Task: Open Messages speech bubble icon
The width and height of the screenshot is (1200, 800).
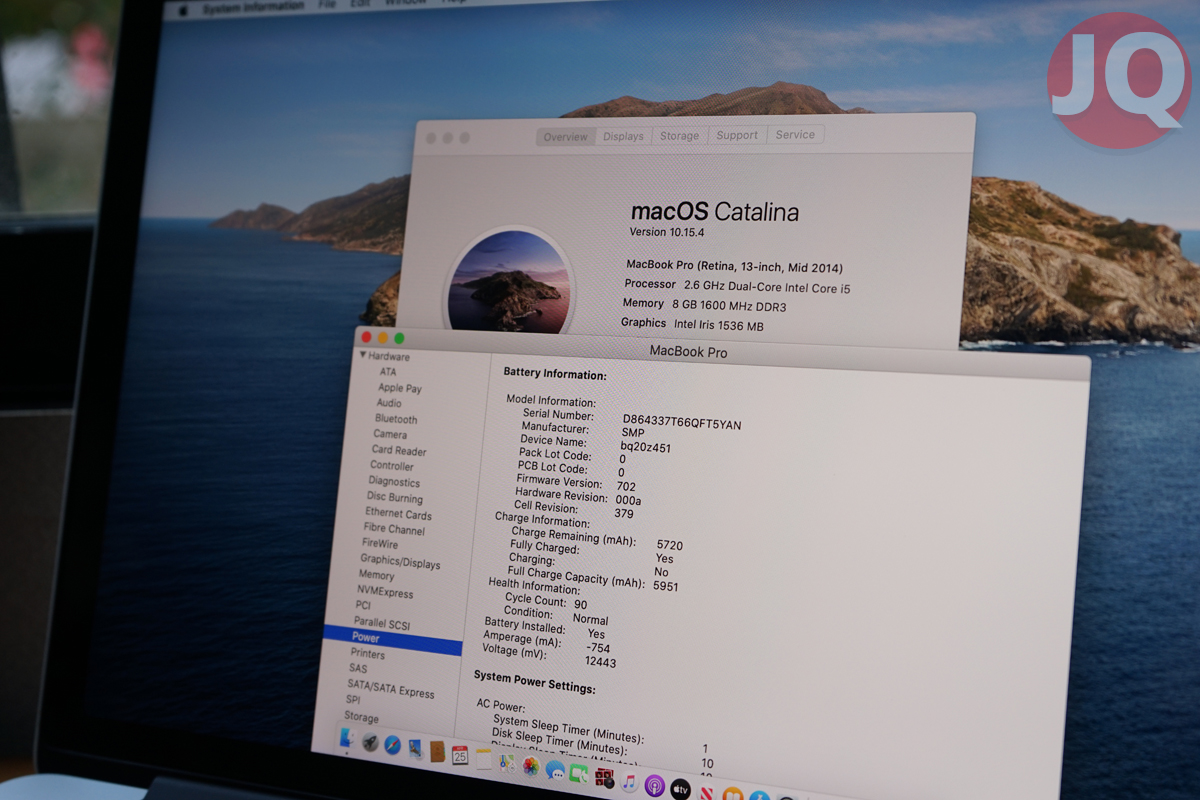Action: click(x=555, y=771)
